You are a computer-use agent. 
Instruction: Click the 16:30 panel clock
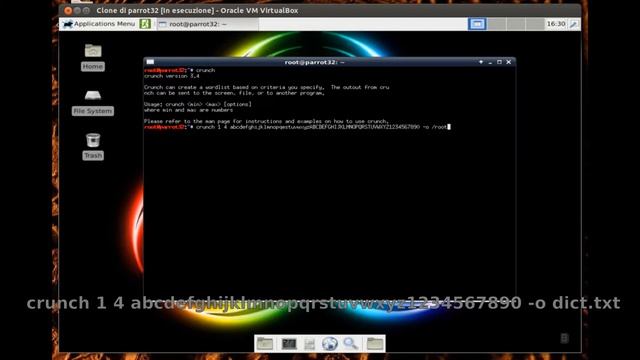(x=556, y=24)
